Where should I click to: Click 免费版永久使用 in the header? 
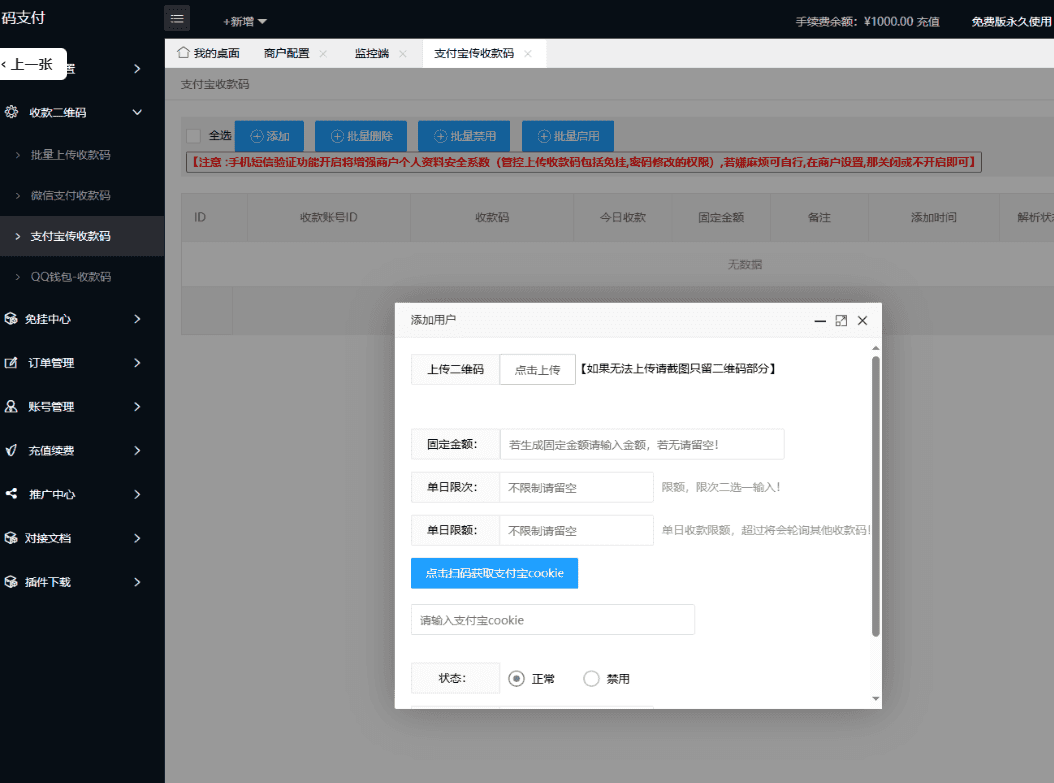(x=1011, y=22)
